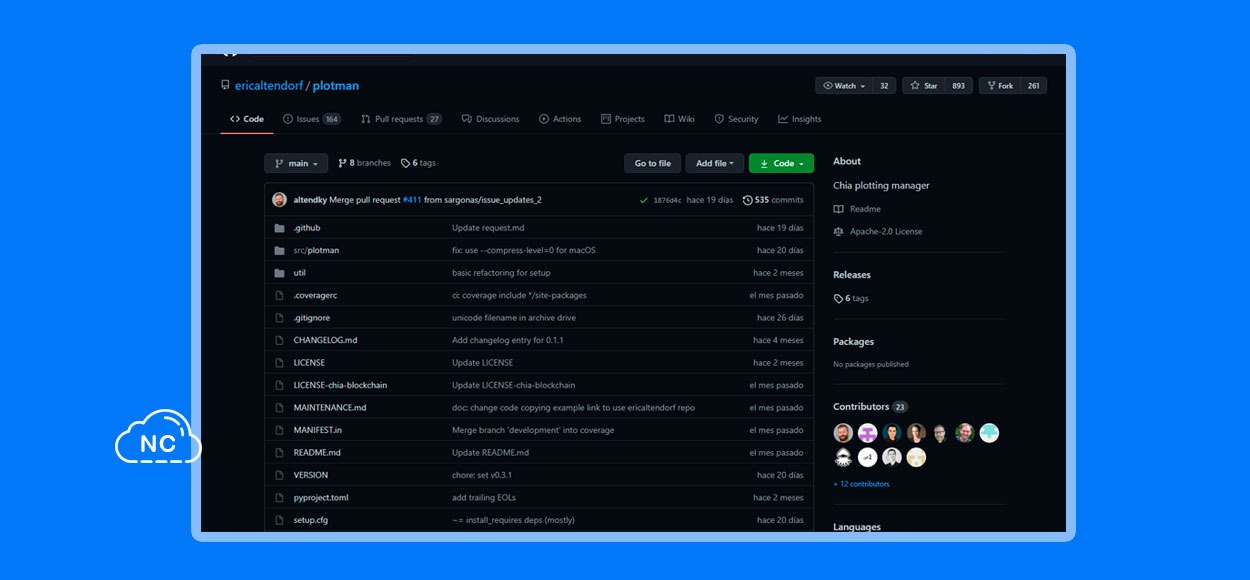
Task: Open the VERSION file
Action: click(x=311, y=475)
